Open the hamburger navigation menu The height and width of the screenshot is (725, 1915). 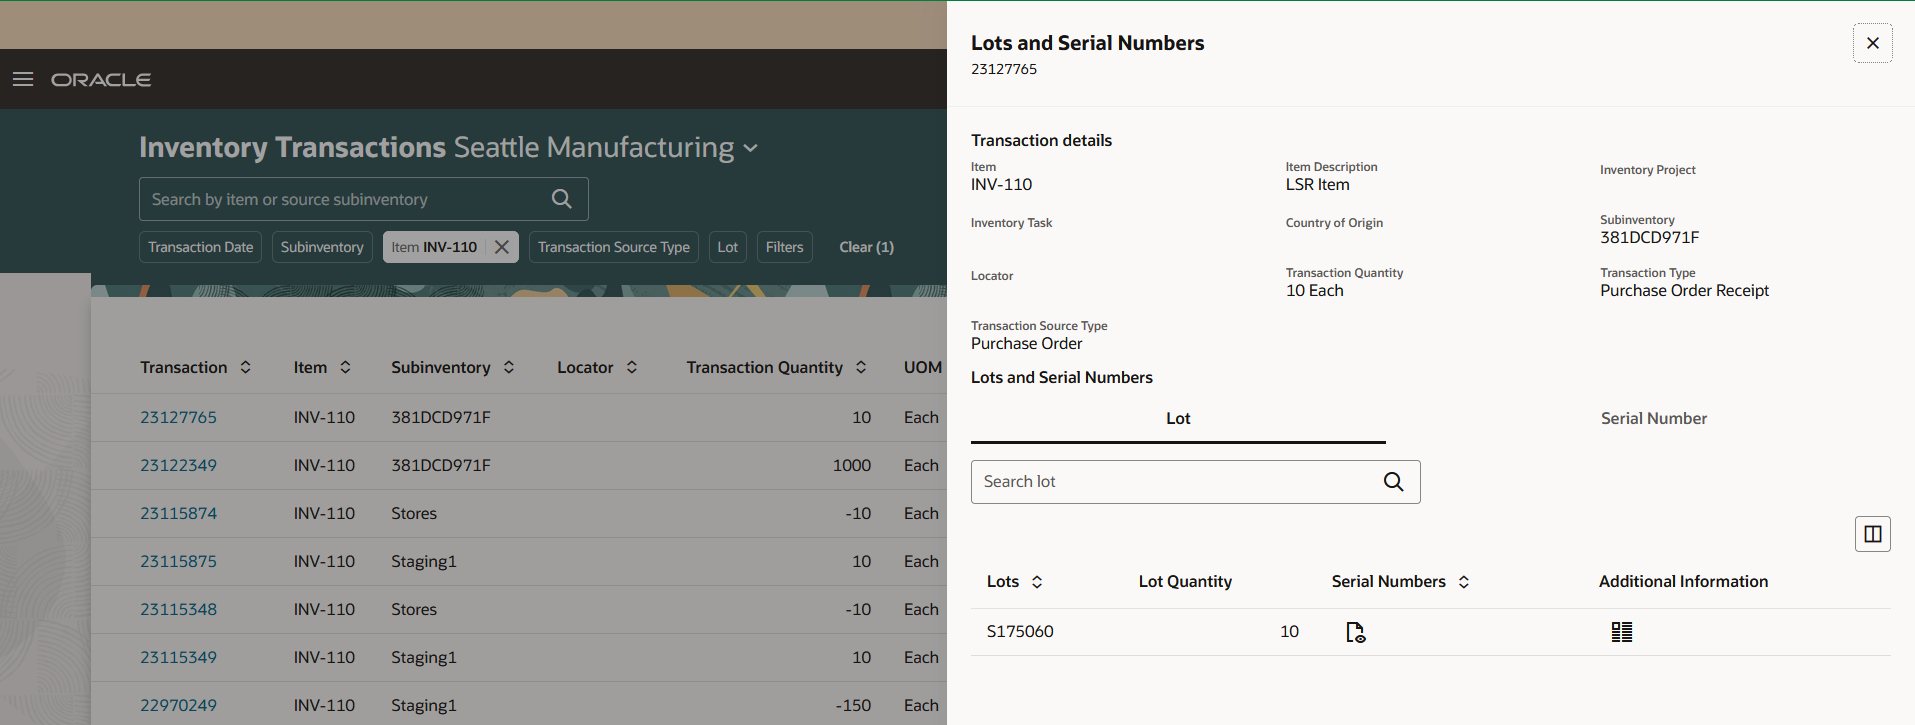point(23,79)
